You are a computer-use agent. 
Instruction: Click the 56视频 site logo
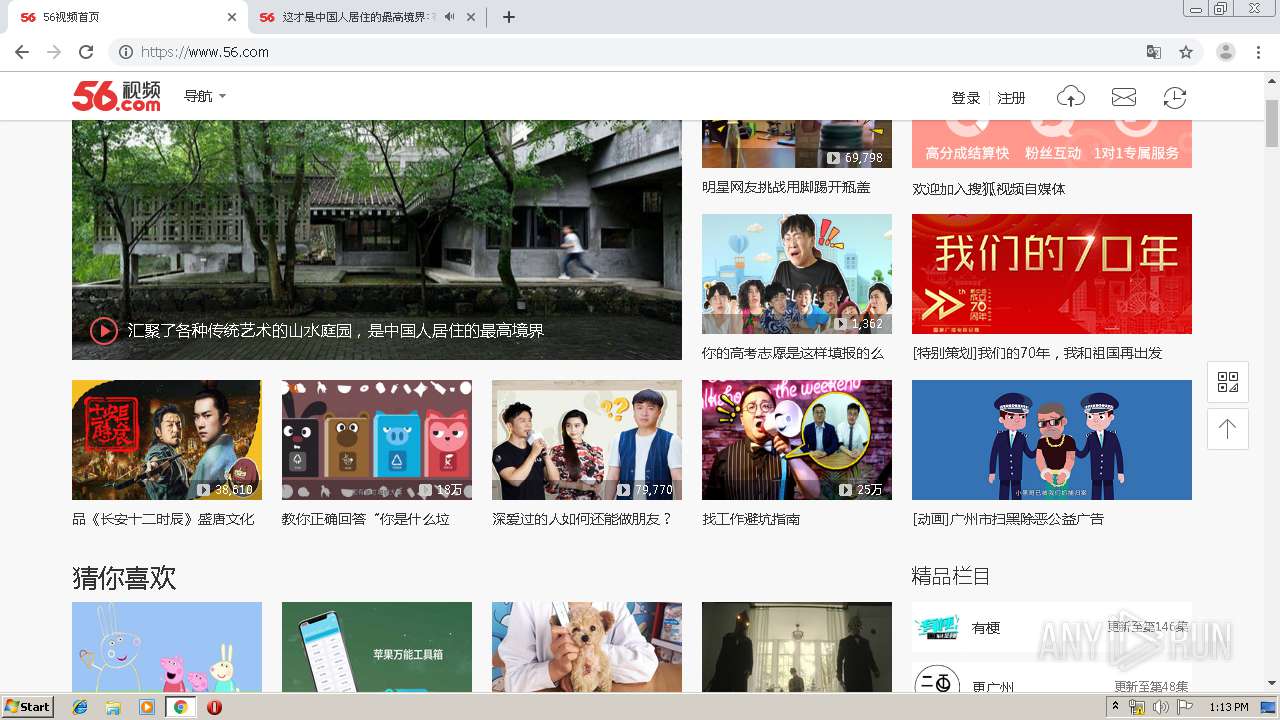116,96
